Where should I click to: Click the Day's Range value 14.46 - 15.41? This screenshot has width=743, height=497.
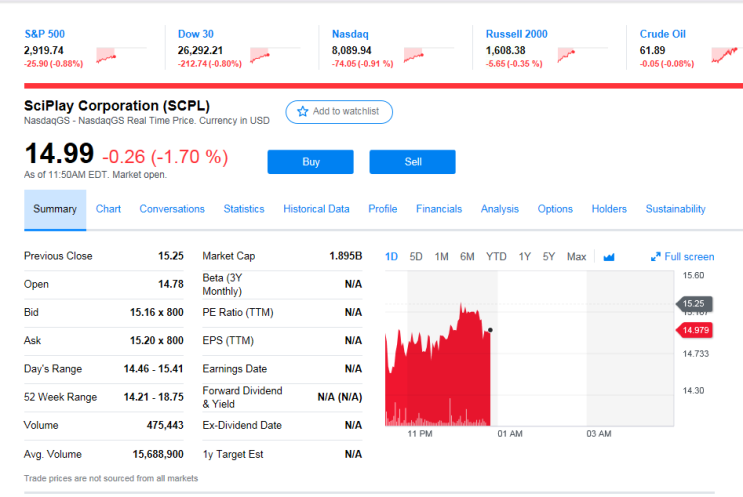(x=154, y=369)
